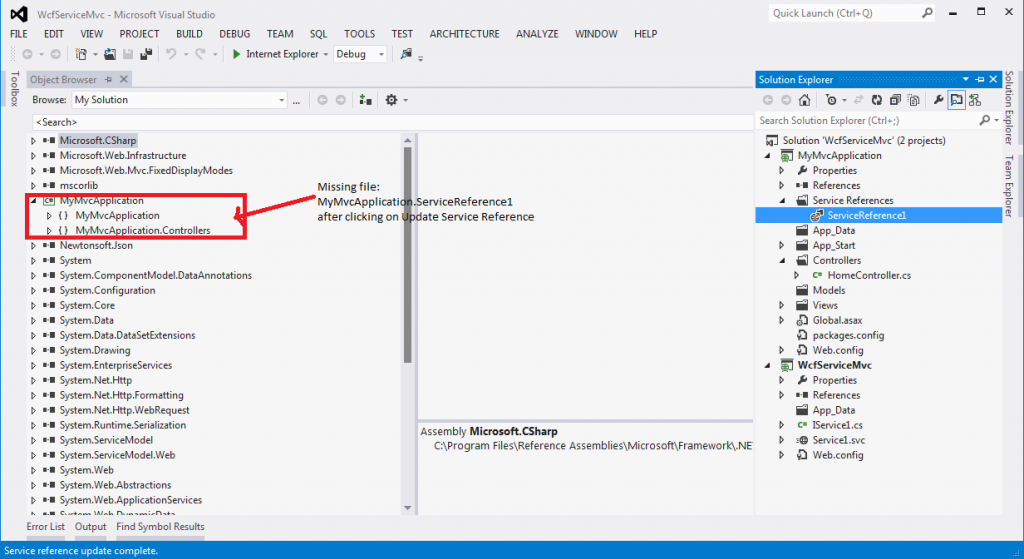
Task: Open the DEBUG menu
Action: coord(234,34)
